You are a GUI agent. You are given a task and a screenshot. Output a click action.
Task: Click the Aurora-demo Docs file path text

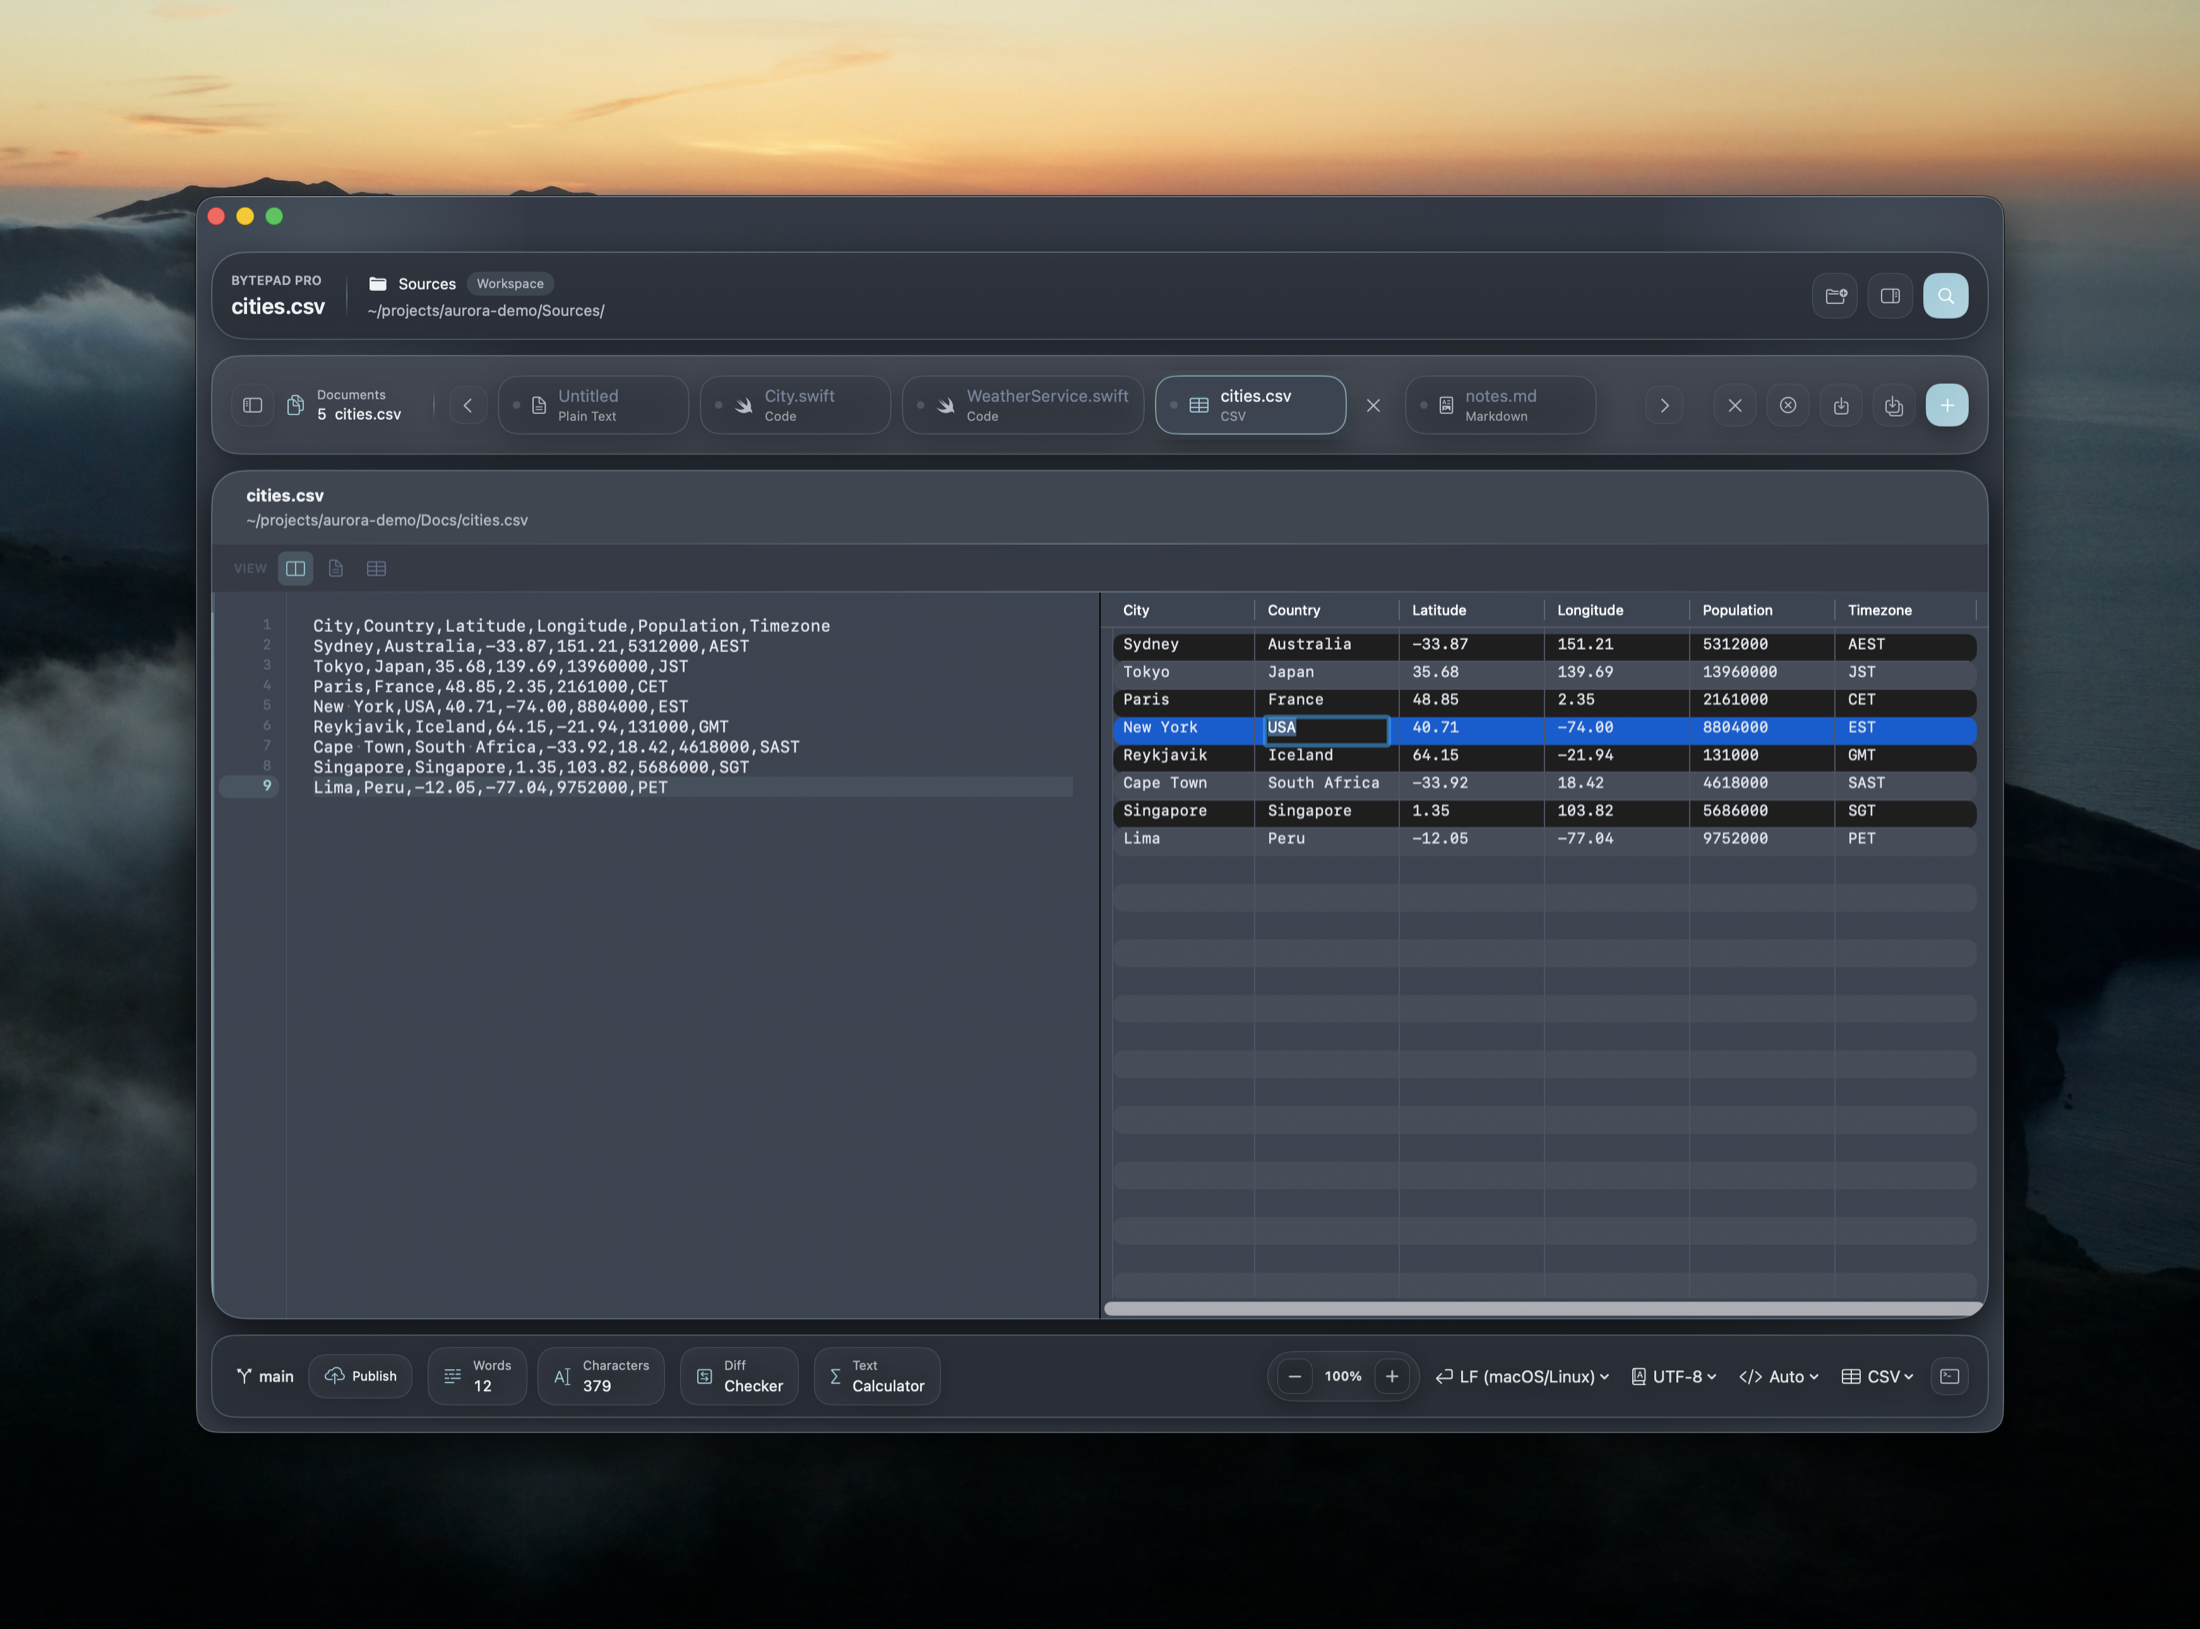point(387,520)
